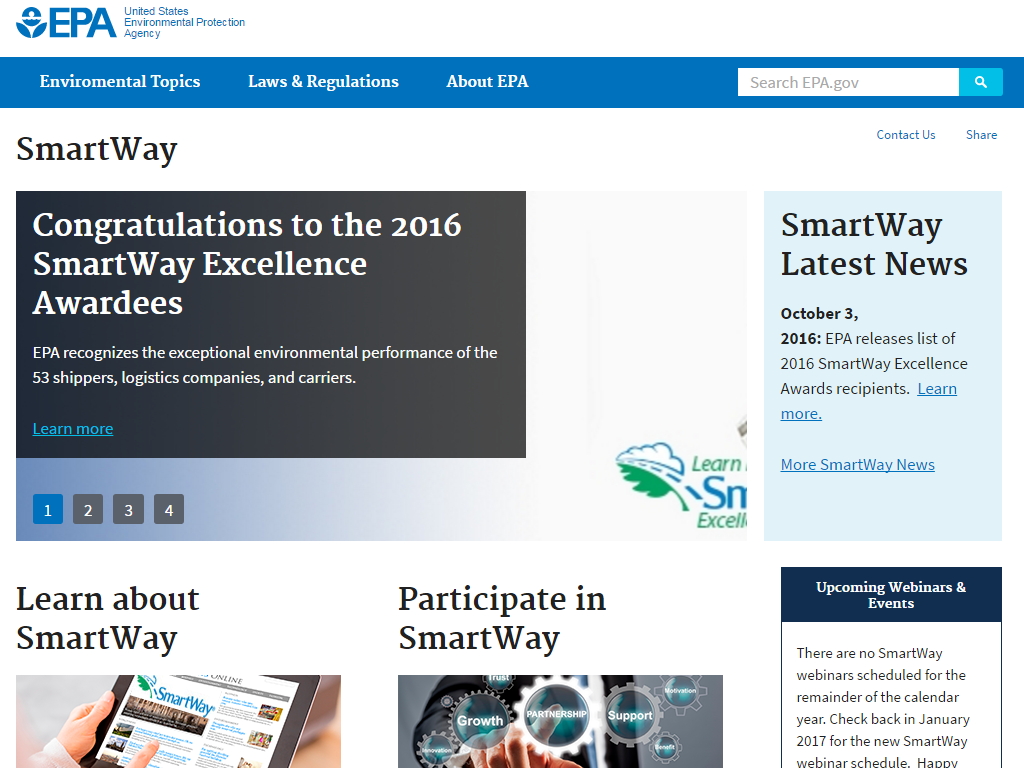The width and height of the screenshot is (1024, 768).
Task: Click the Learn about SmartWay heading
Action: click(108, 618)
